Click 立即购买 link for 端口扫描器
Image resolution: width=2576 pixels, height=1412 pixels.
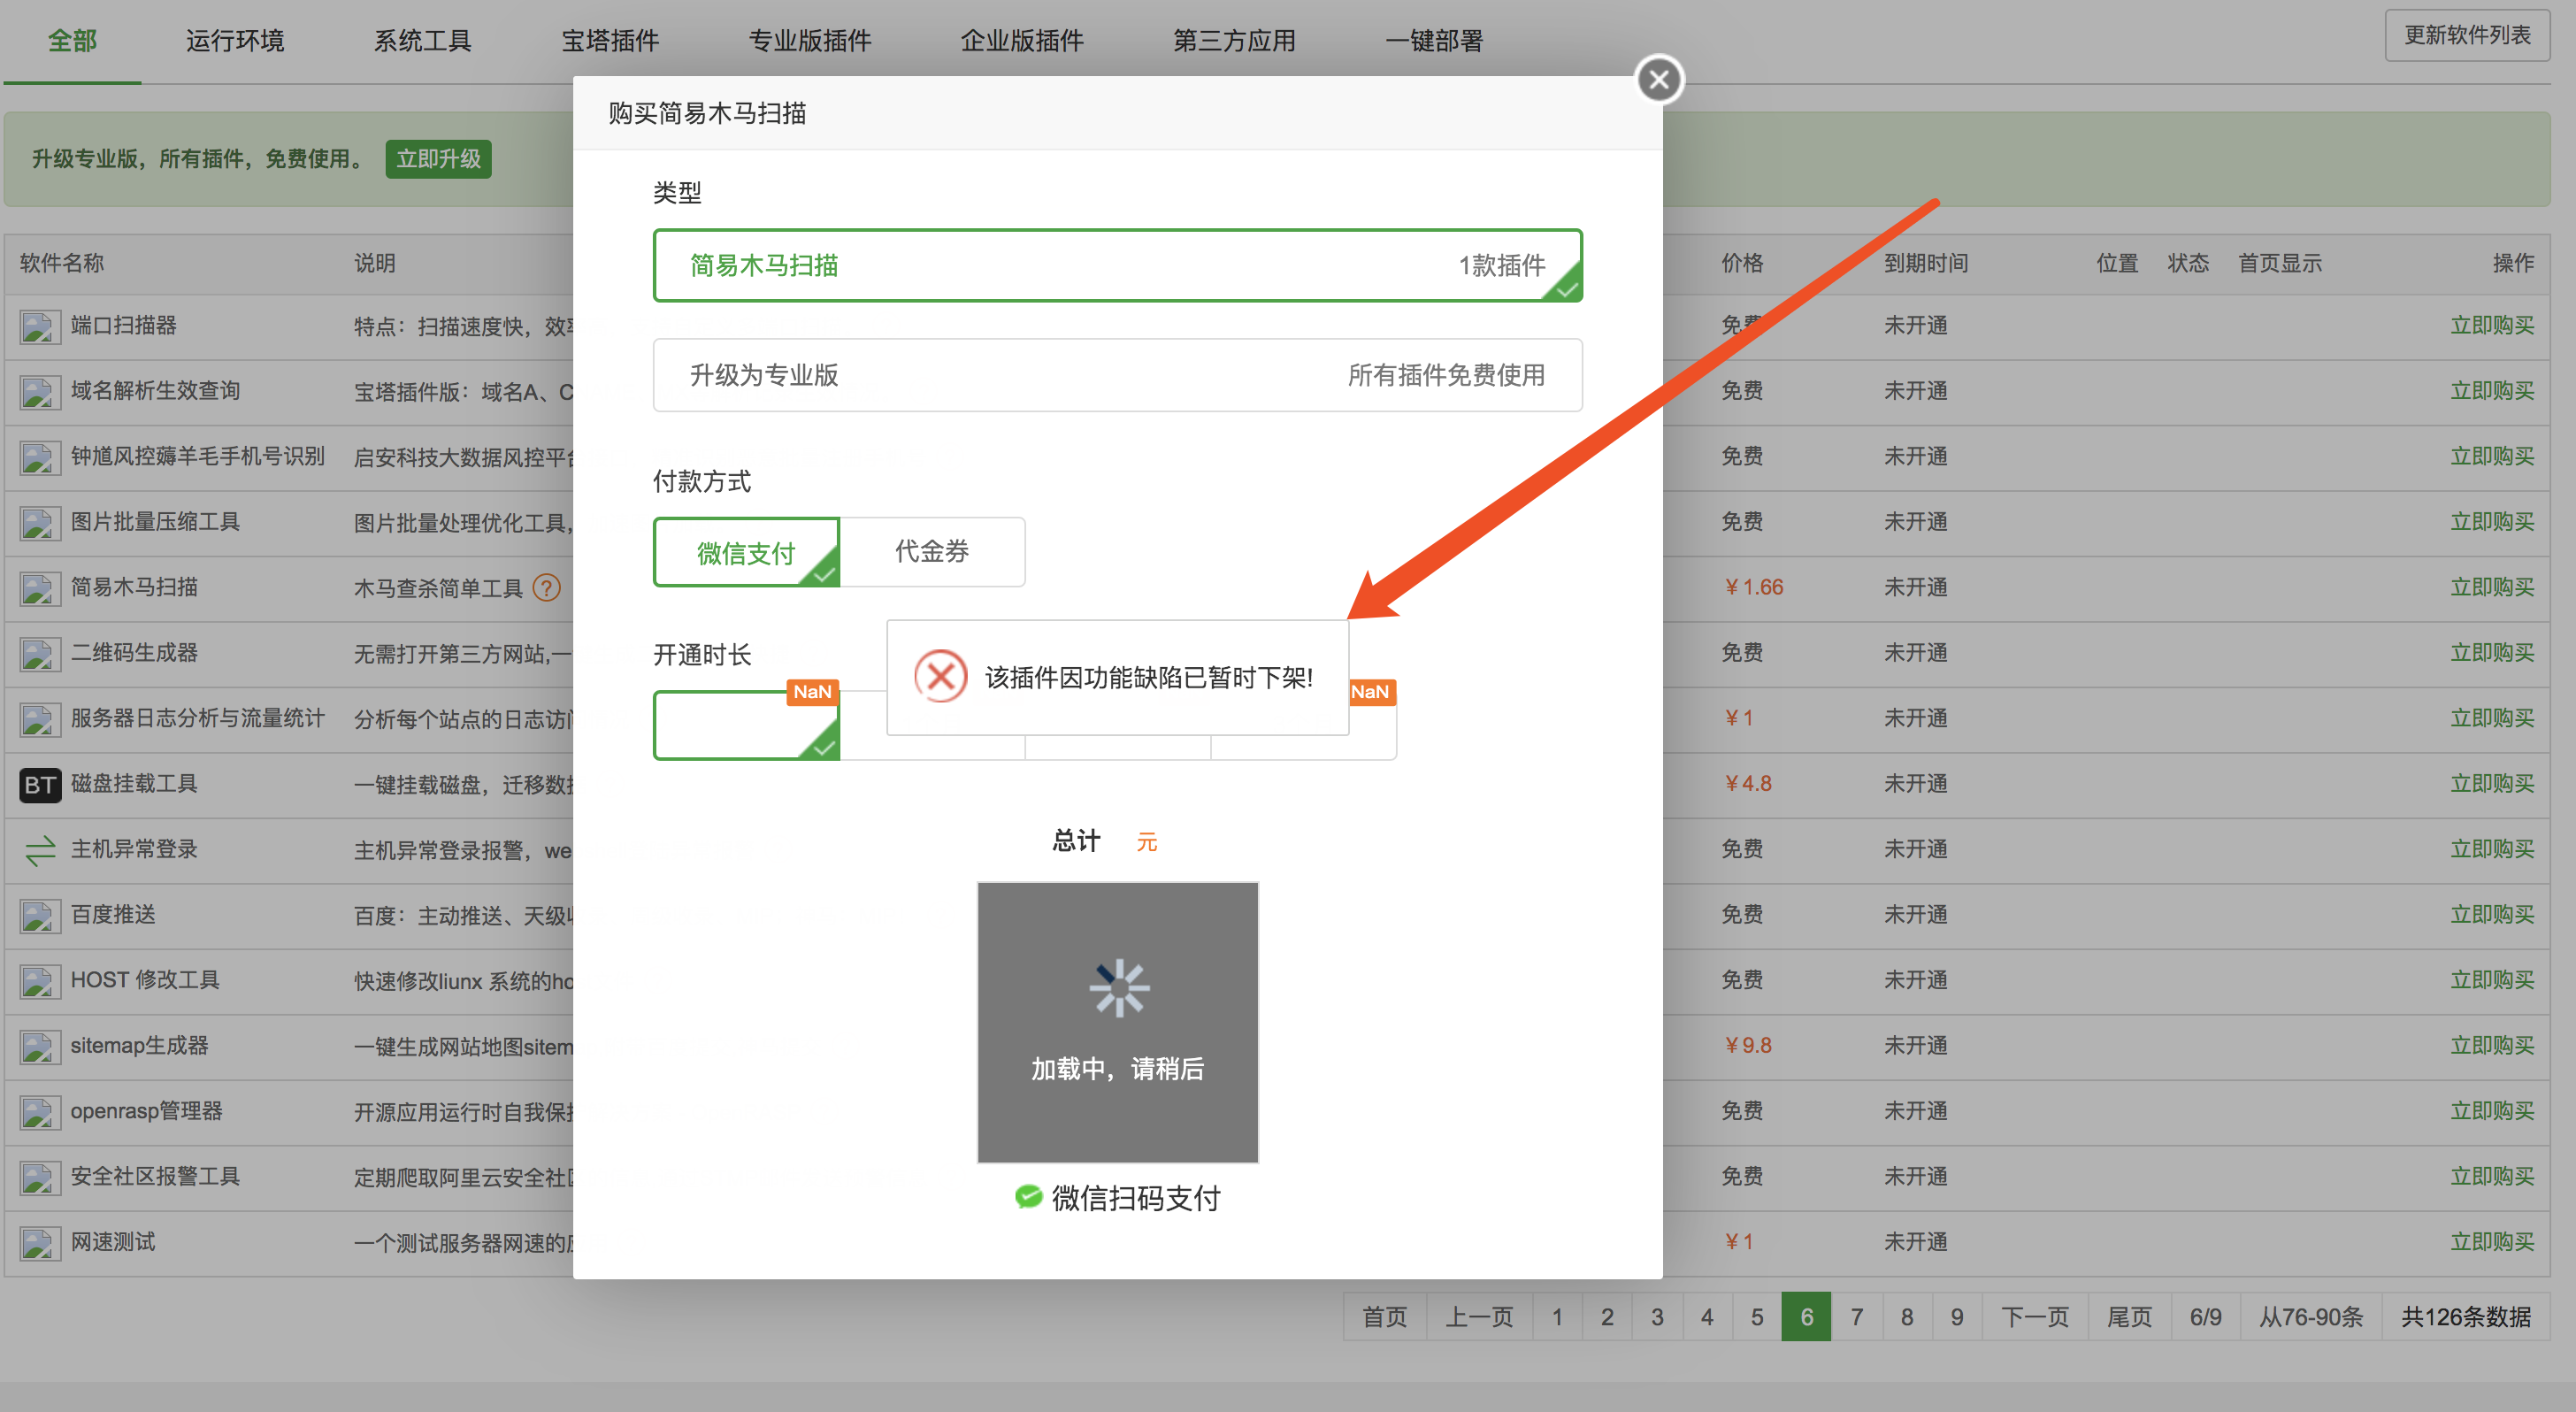(2491, 326)
